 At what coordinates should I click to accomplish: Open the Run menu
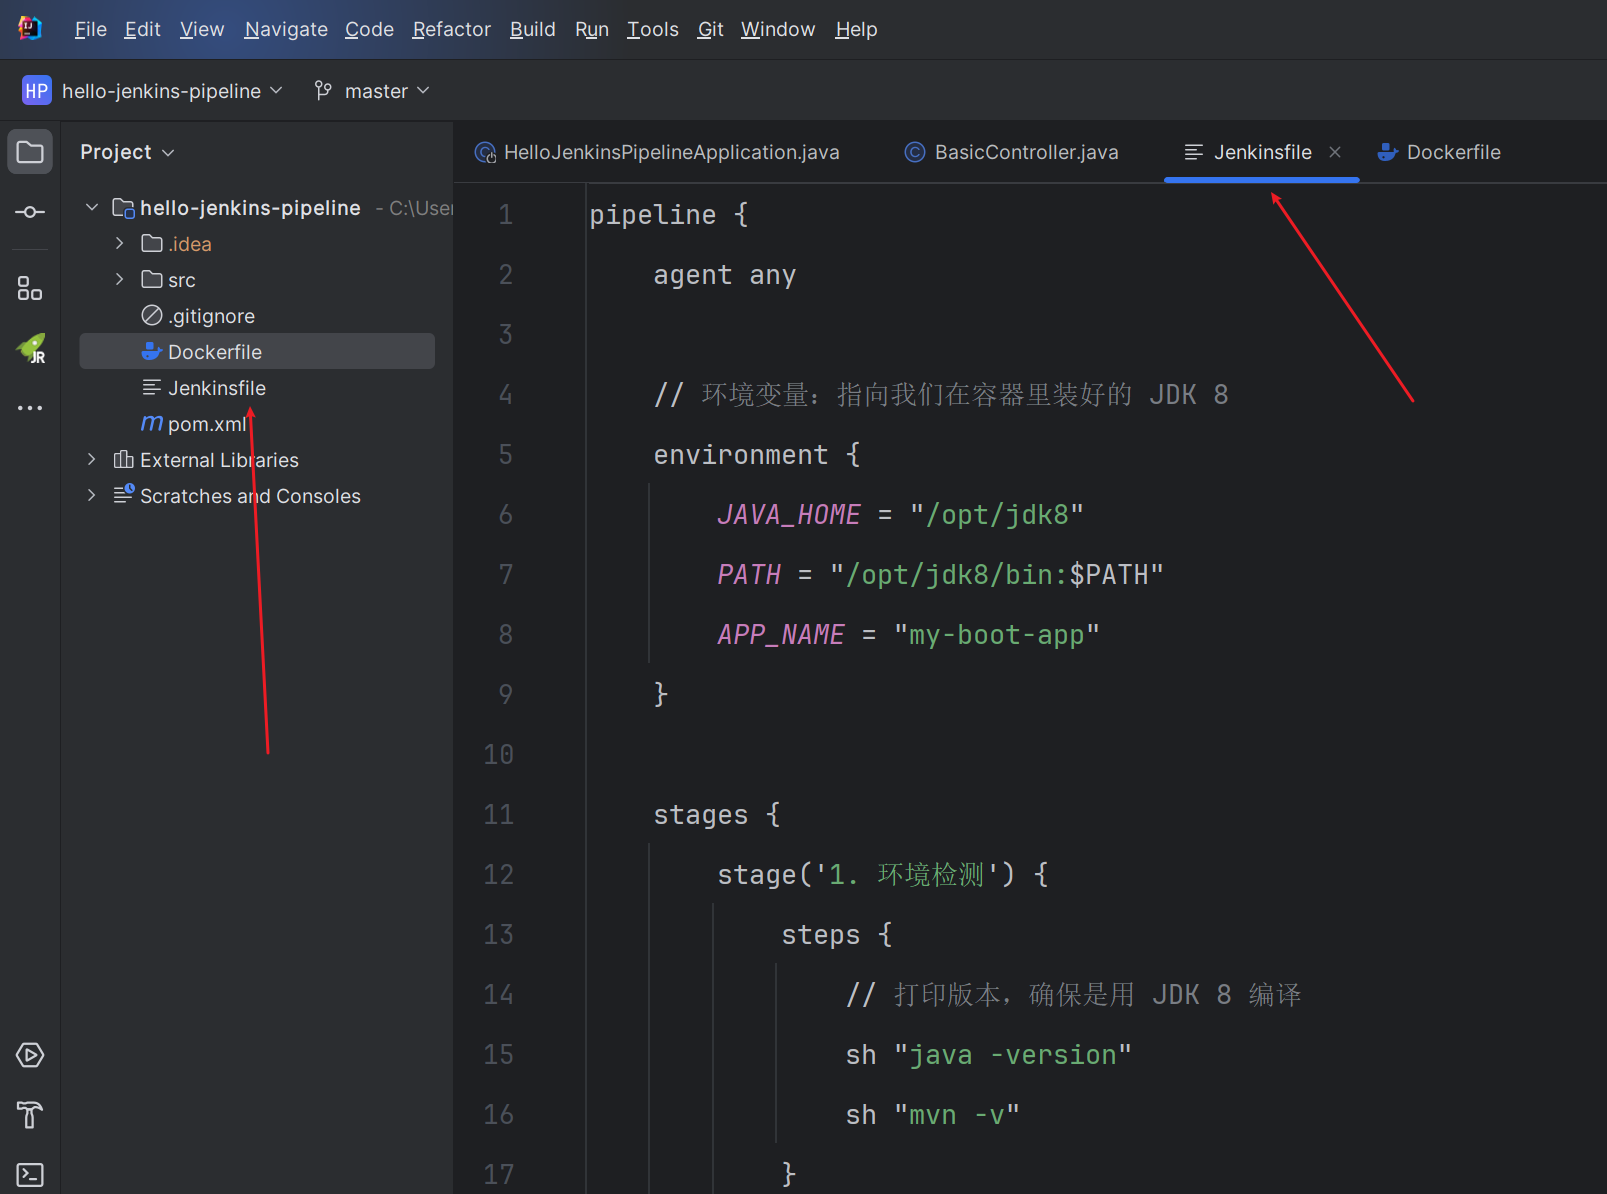pyautogui.click(x=592, y=30)
